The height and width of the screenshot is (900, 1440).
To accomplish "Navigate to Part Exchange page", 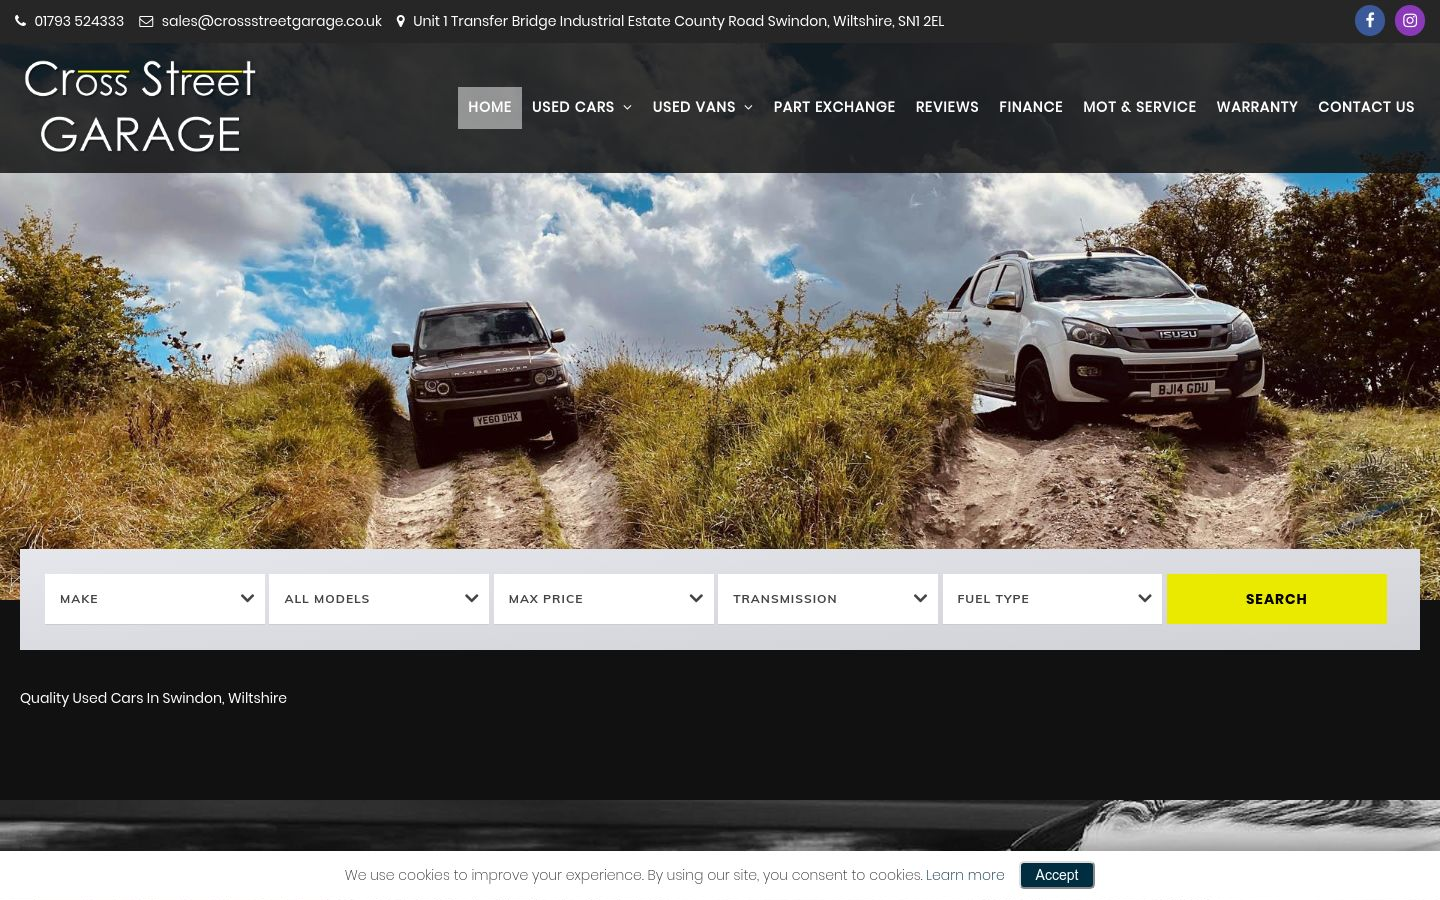I will click(834, 107).
